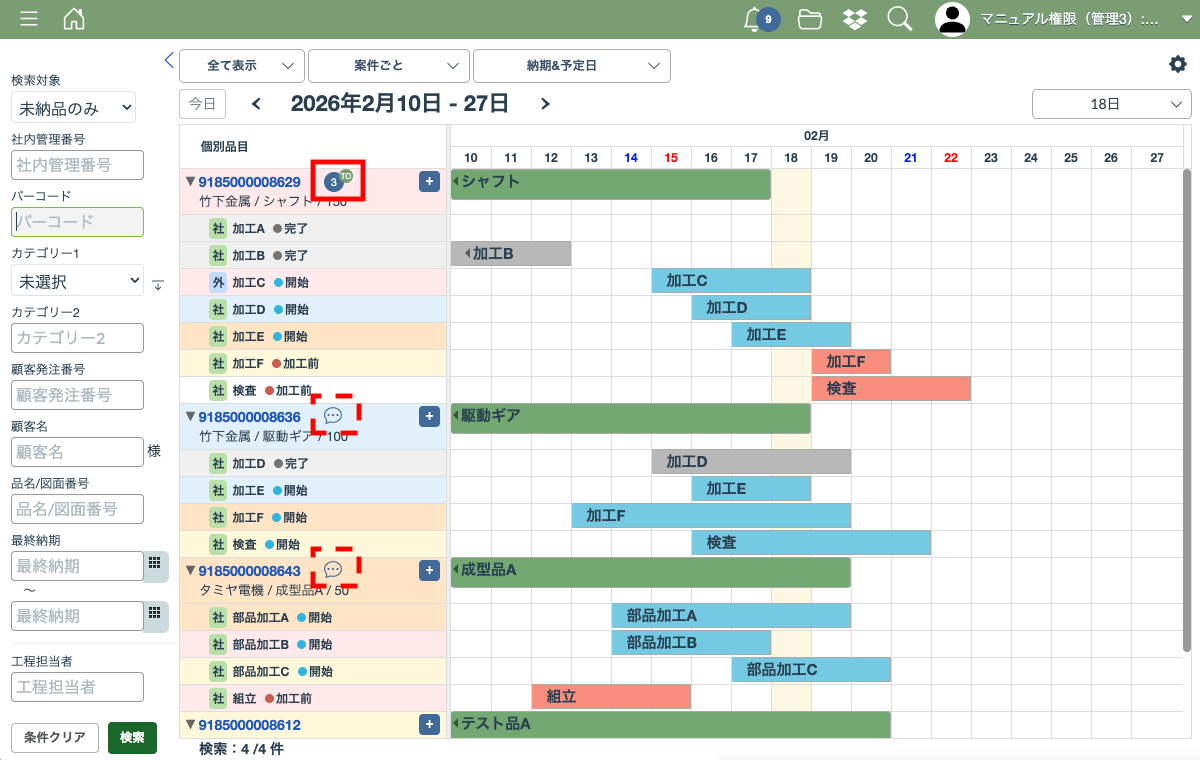Viewport: 1200px width, 760px height.
Task: Open the 納期&予定日 dropdown
Action: (x=571, y=65)
